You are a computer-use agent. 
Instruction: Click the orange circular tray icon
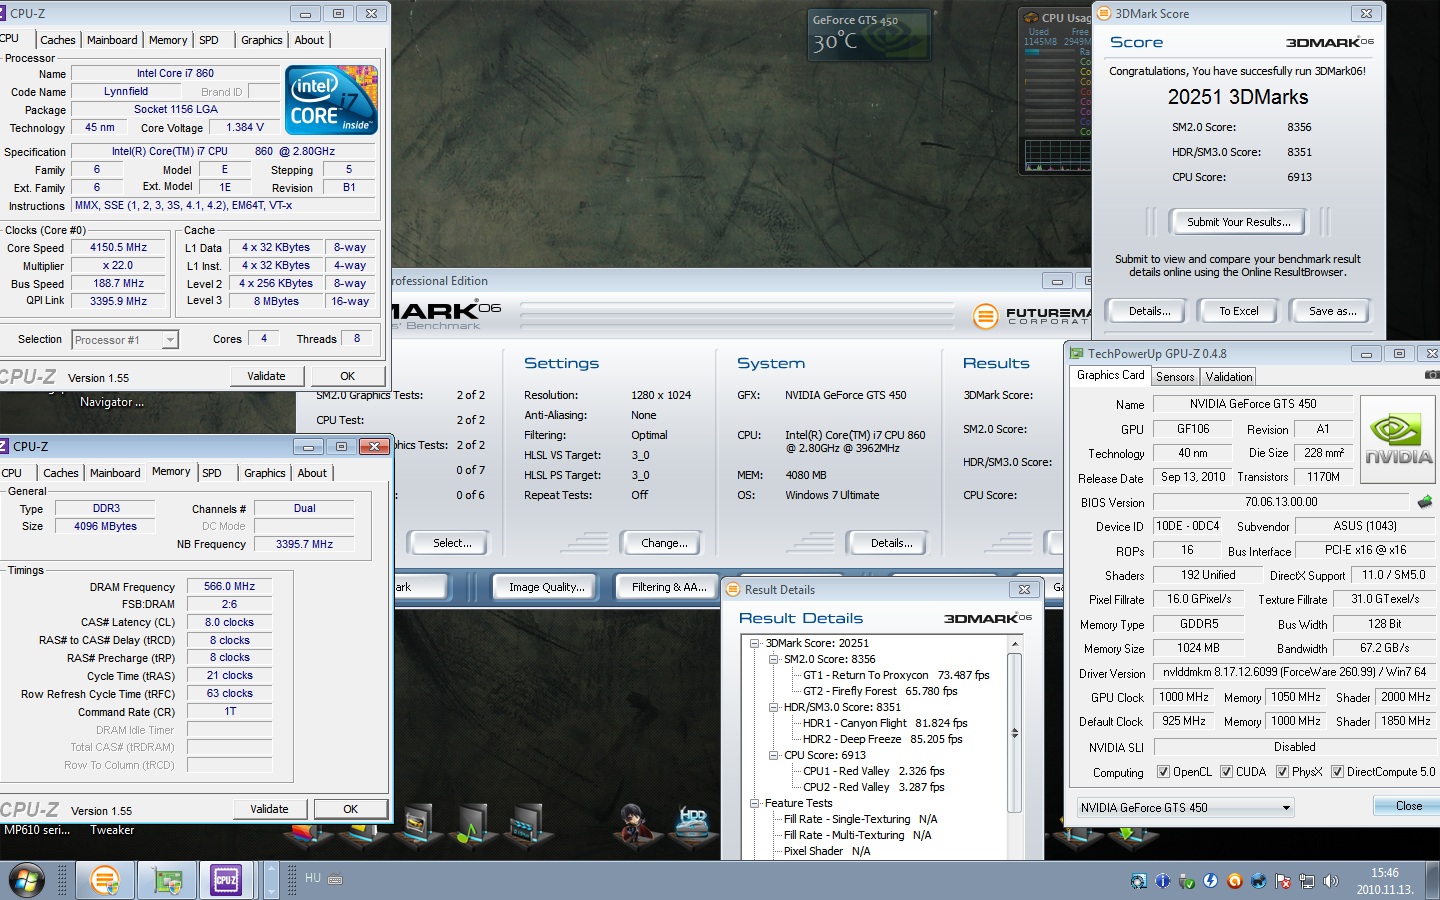(x=1234, y=881)
